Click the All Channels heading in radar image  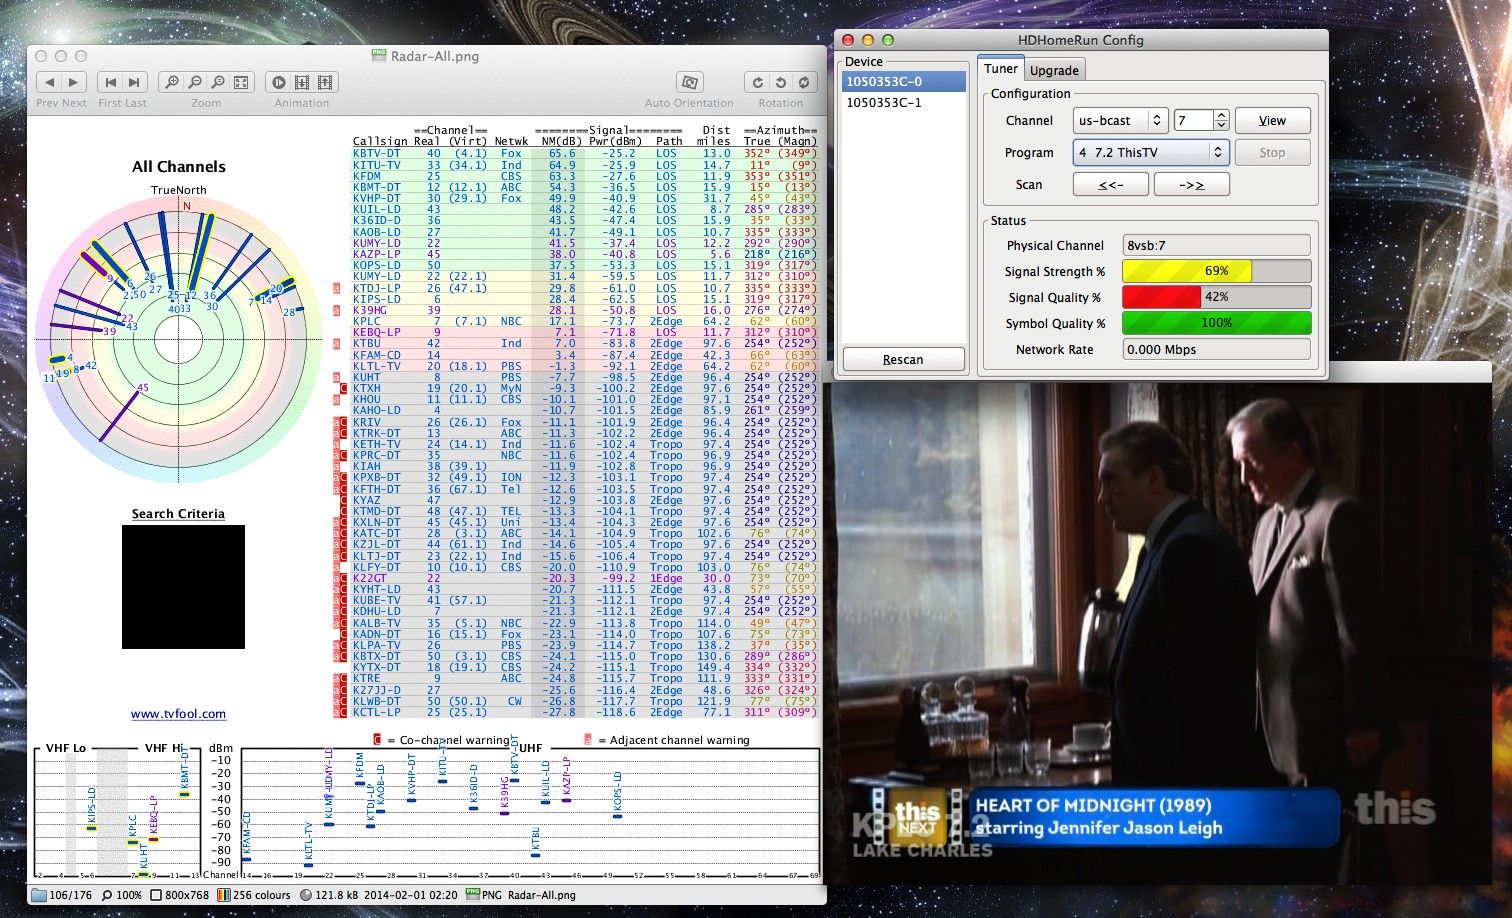click(x=179, y=166)
